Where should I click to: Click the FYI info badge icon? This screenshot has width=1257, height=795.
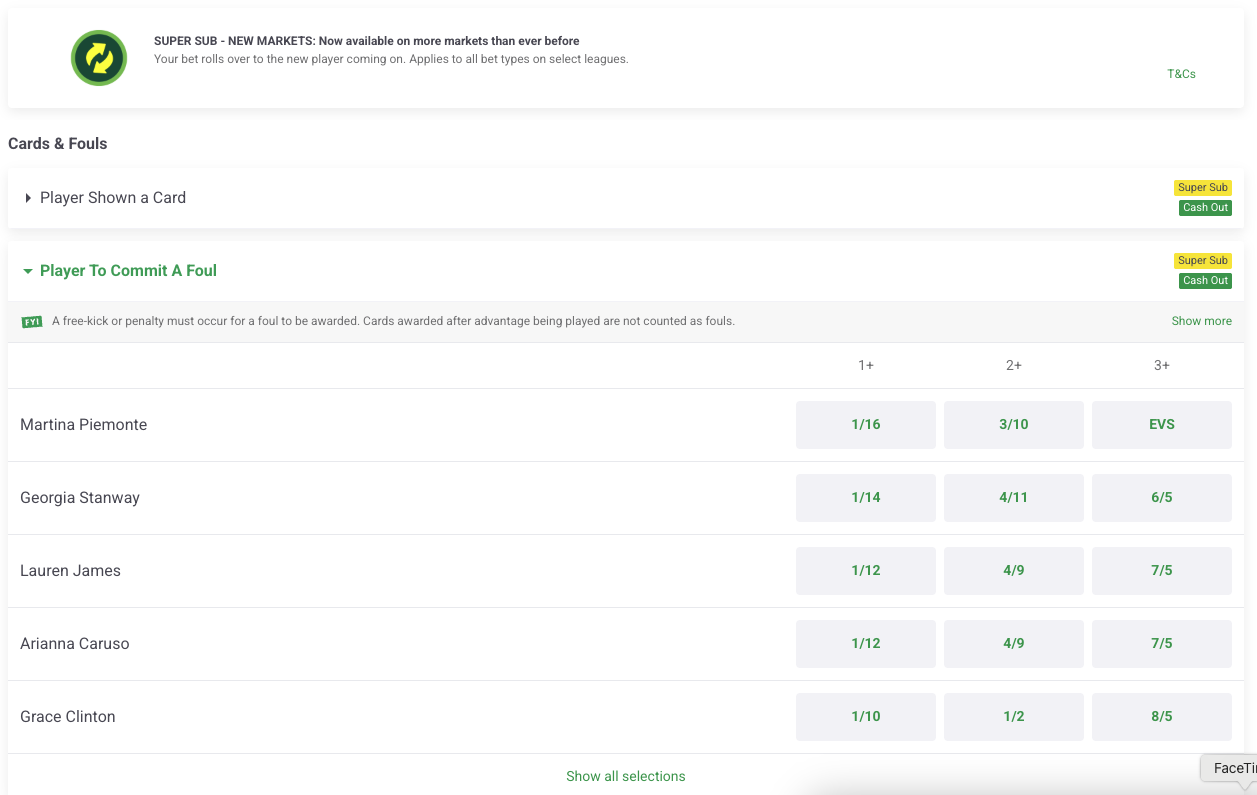pos(32,322)
